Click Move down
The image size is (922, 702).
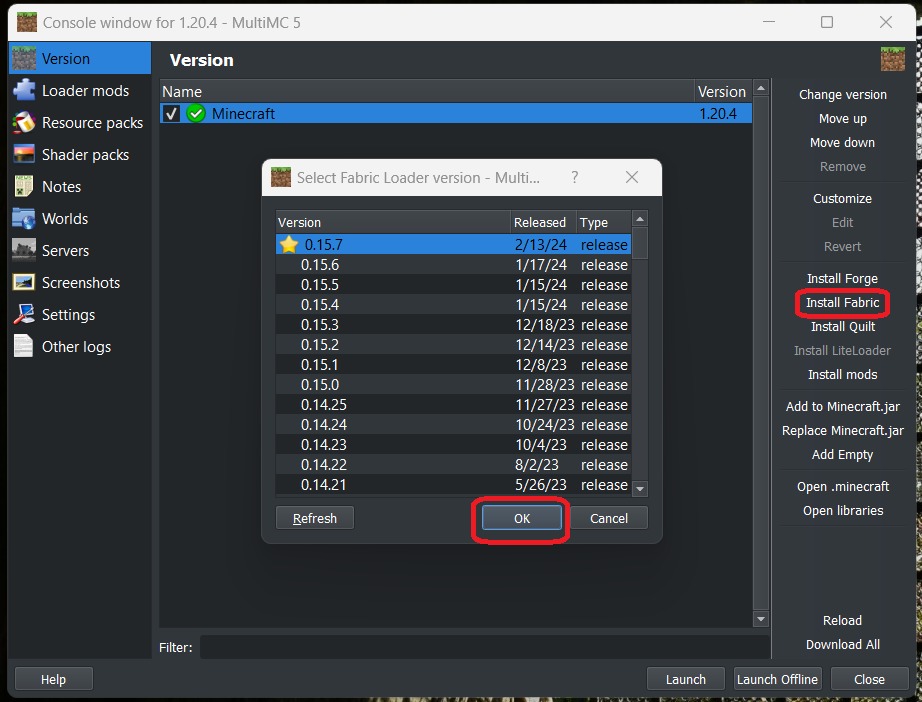tap(842, 142)
